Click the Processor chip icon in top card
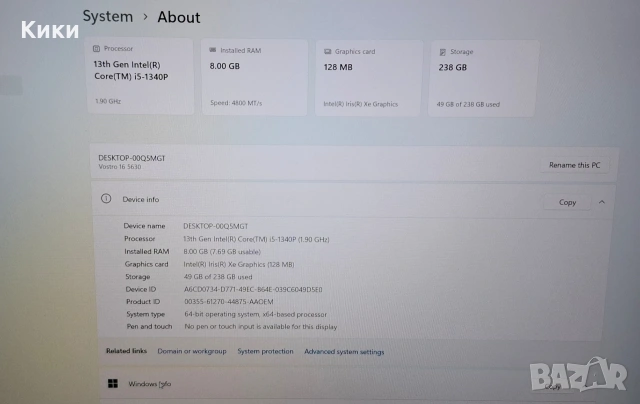The image size is (640, 404). tap(96, 49)
